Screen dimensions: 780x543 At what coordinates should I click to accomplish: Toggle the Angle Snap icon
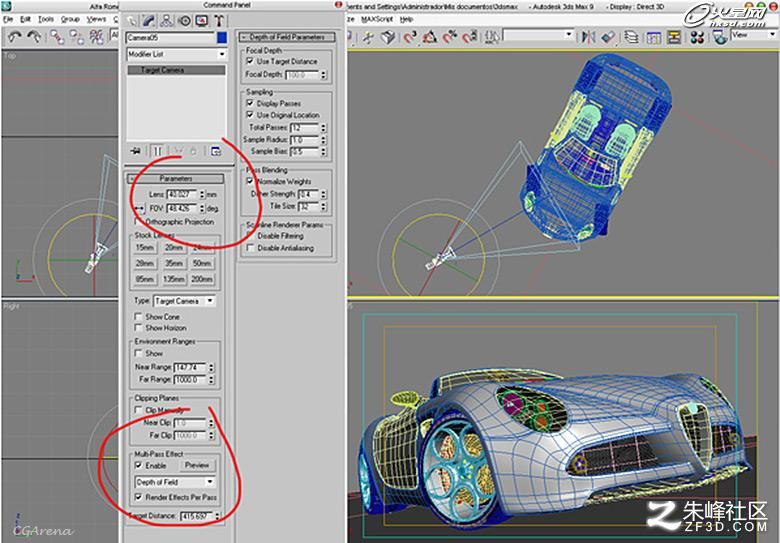tap(430, 37)
